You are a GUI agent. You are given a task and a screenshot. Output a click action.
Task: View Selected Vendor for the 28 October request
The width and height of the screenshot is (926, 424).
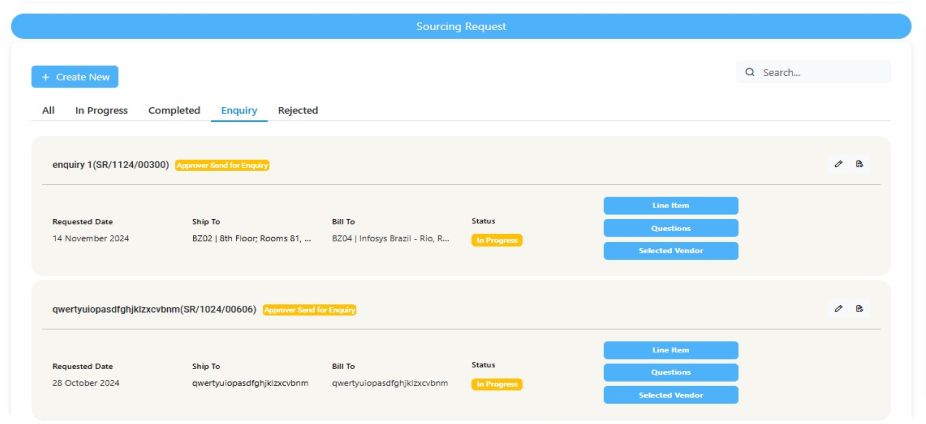(671, 395)
